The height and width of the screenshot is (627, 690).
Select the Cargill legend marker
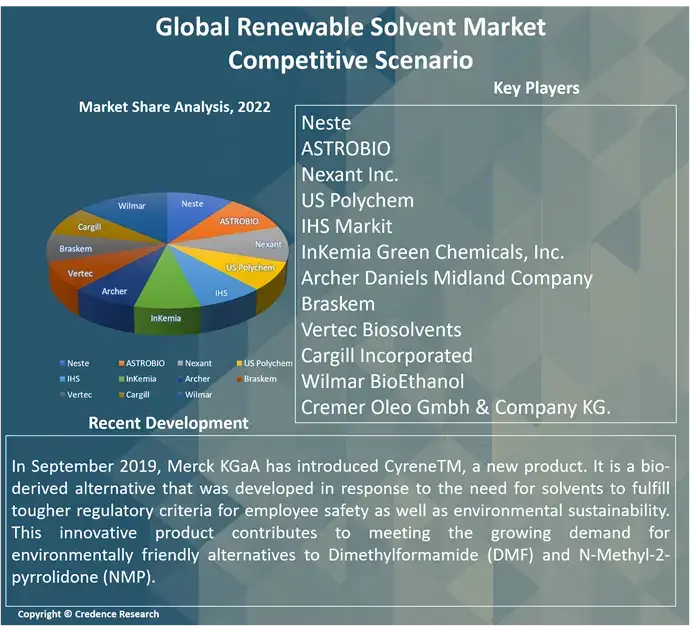[120, 395]
